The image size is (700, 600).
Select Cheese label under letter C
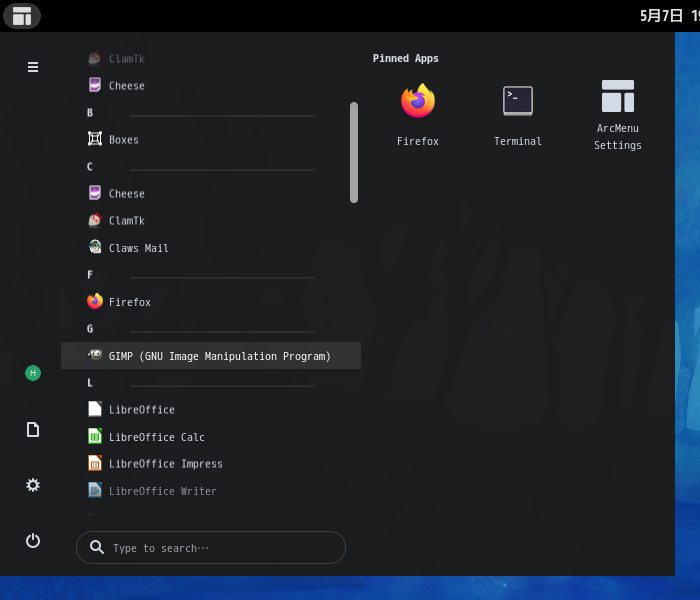coord(126,194)
